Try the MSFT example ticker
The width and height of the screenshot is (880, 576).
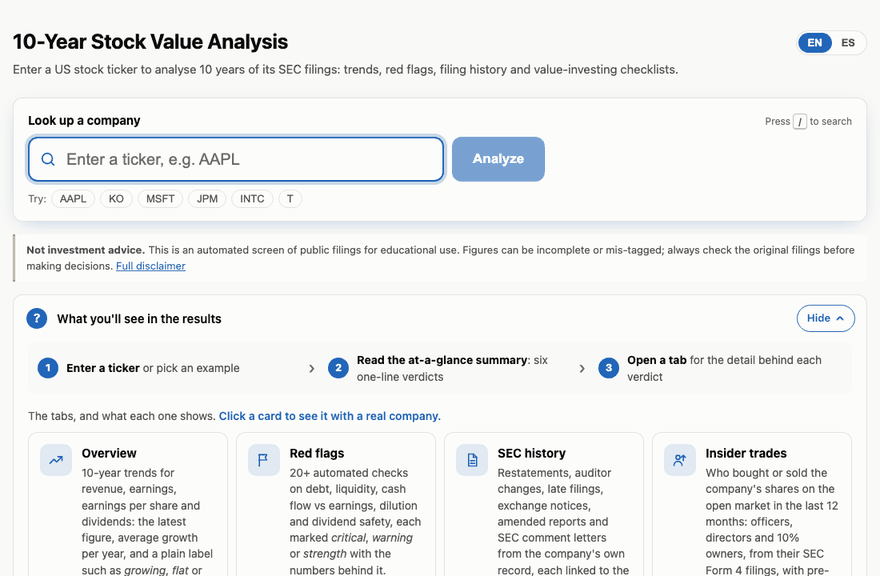click(160, 199)
